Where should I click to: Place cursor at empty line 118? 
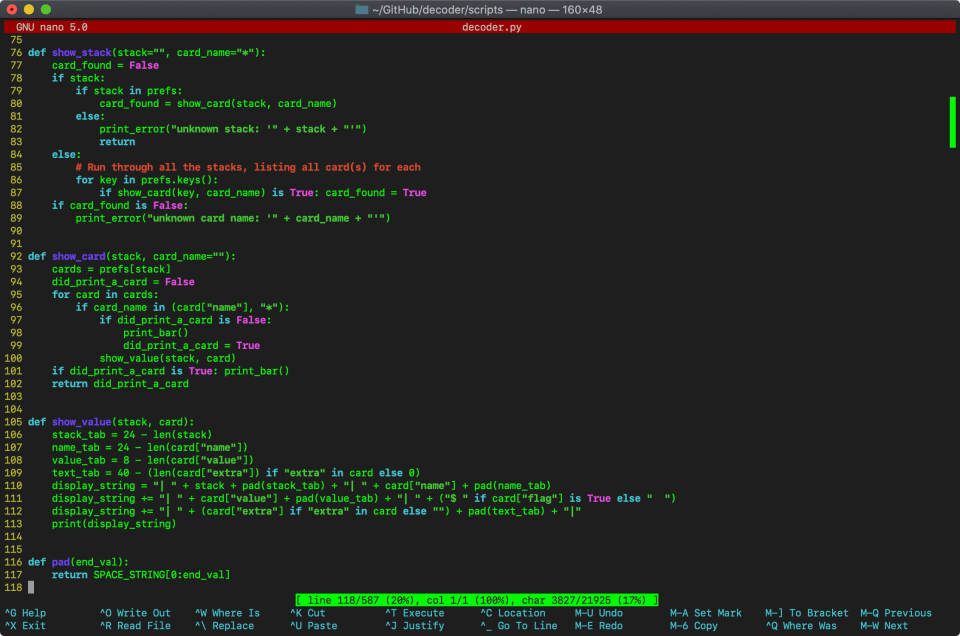(32, 587)
